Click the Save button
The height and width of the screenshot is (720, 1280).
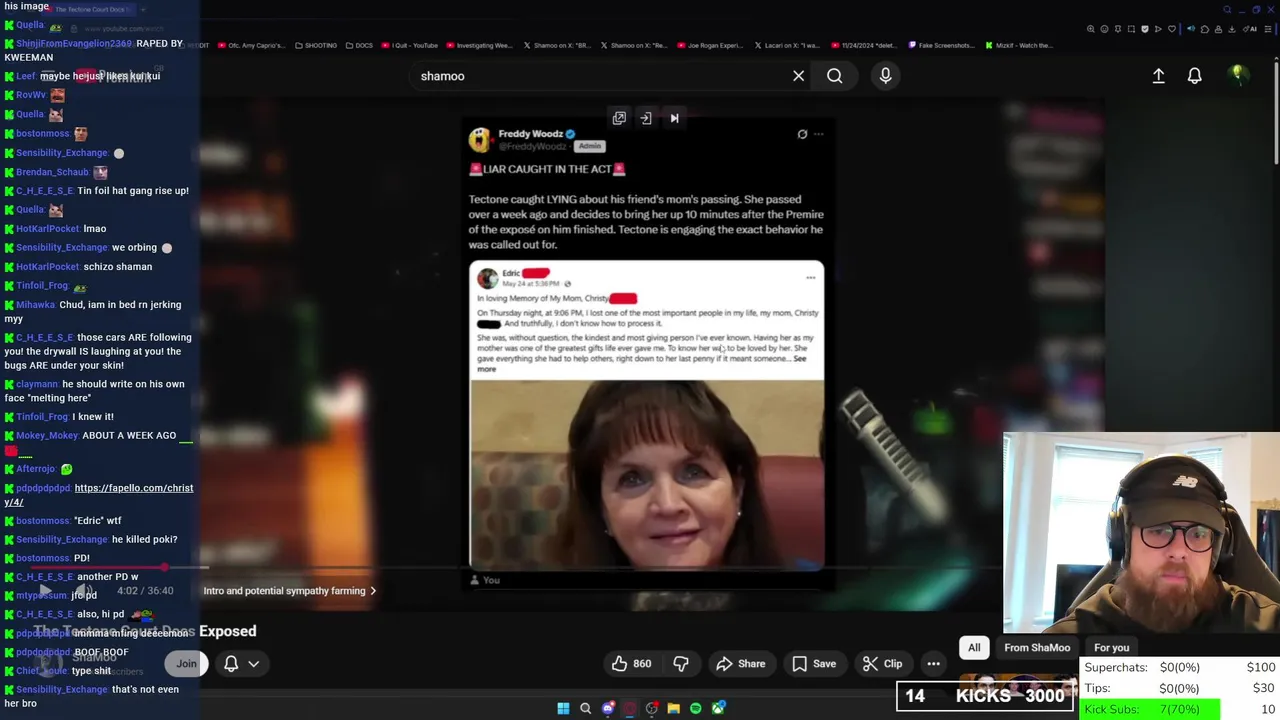[814, 663]
